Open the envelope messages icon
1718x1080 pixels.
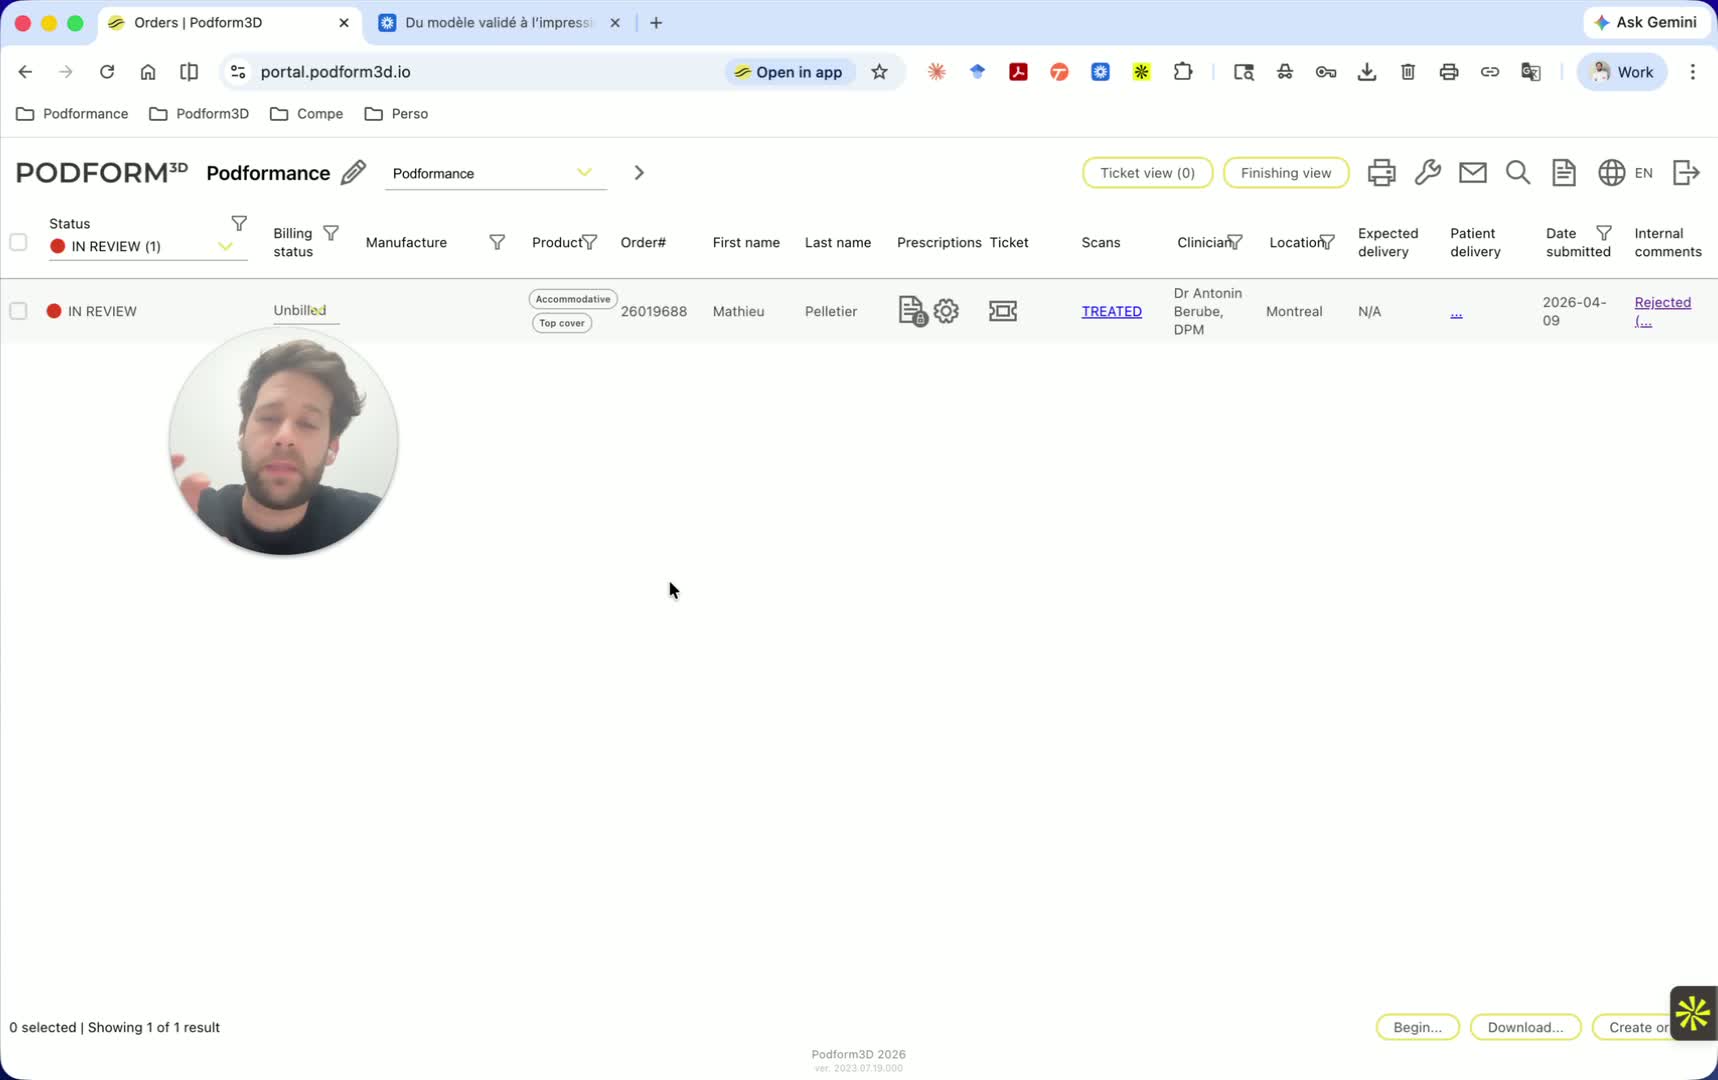[x=1473, y=173]
